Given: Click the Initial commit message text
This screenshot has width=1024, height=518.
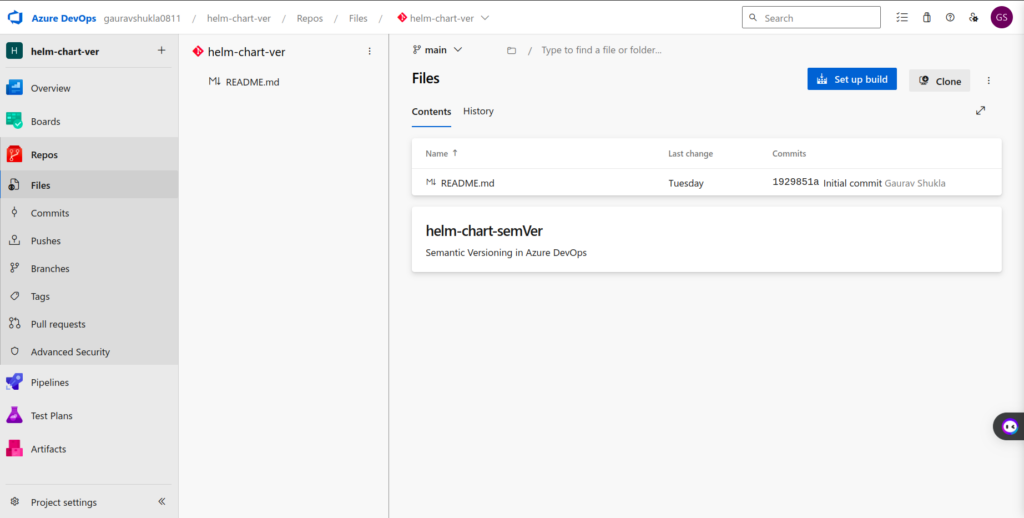Looking at the screenshot, I should coord(852,184).
